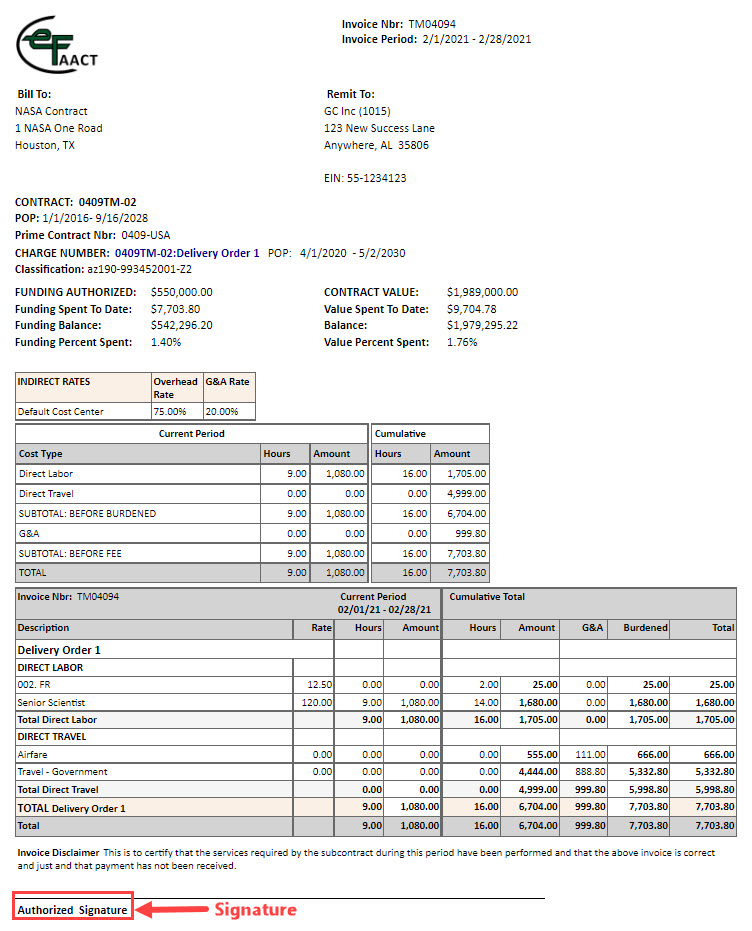
Task: Click the G&A Rate column header
Action: coord(228,381)
